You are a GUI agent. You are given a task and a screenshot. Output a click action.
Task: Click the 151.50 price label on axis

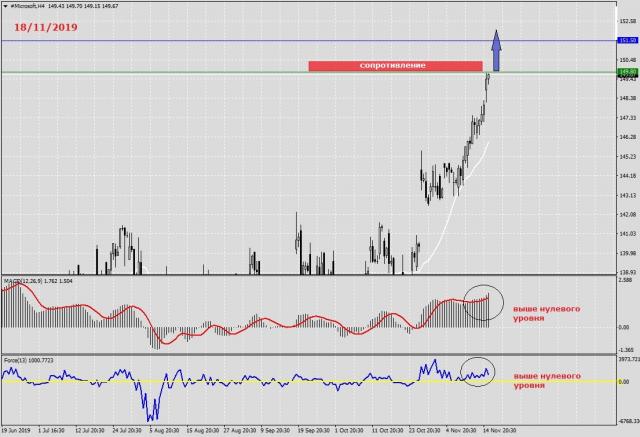[x=628, y=41]
